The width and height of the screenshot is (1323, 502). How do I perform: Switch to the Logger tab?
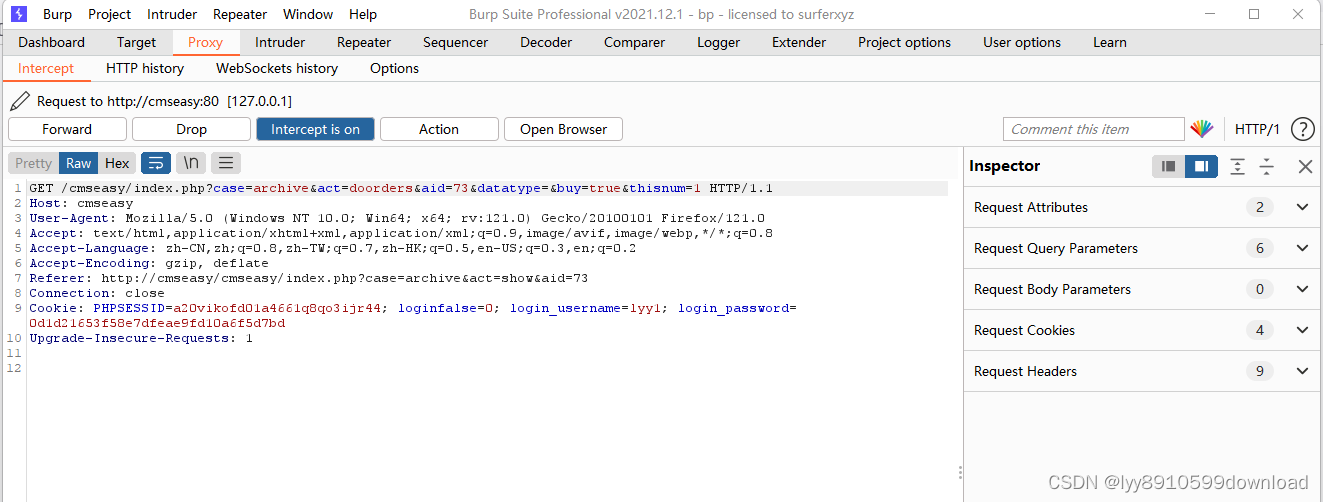[718, 42]
